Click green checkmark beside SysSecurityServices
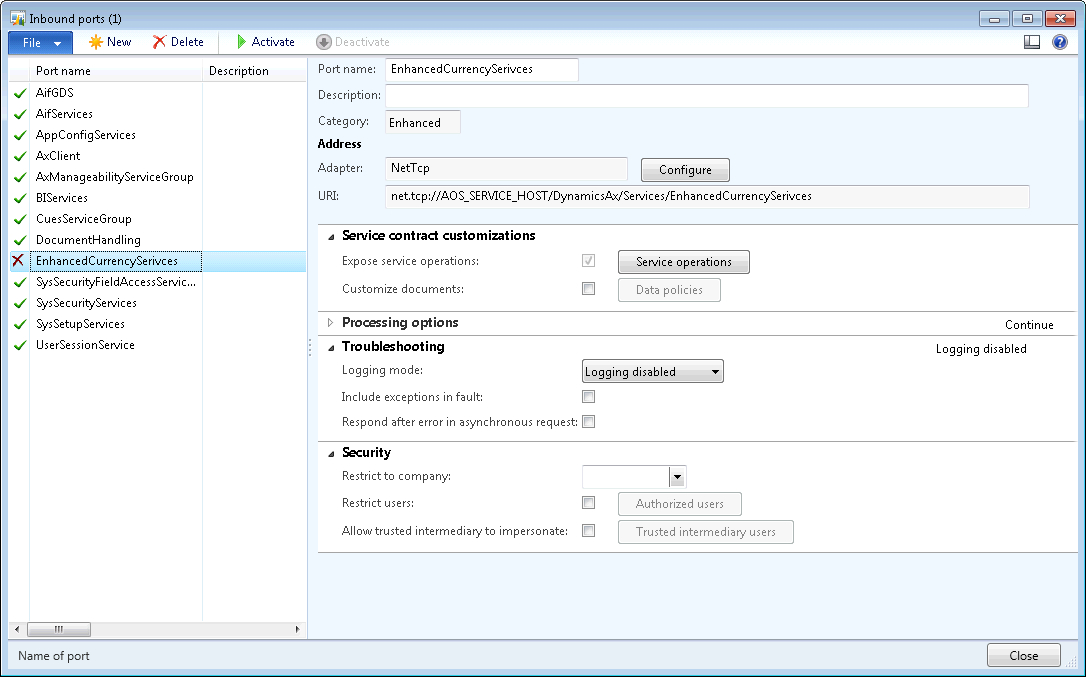 point(20,303)
